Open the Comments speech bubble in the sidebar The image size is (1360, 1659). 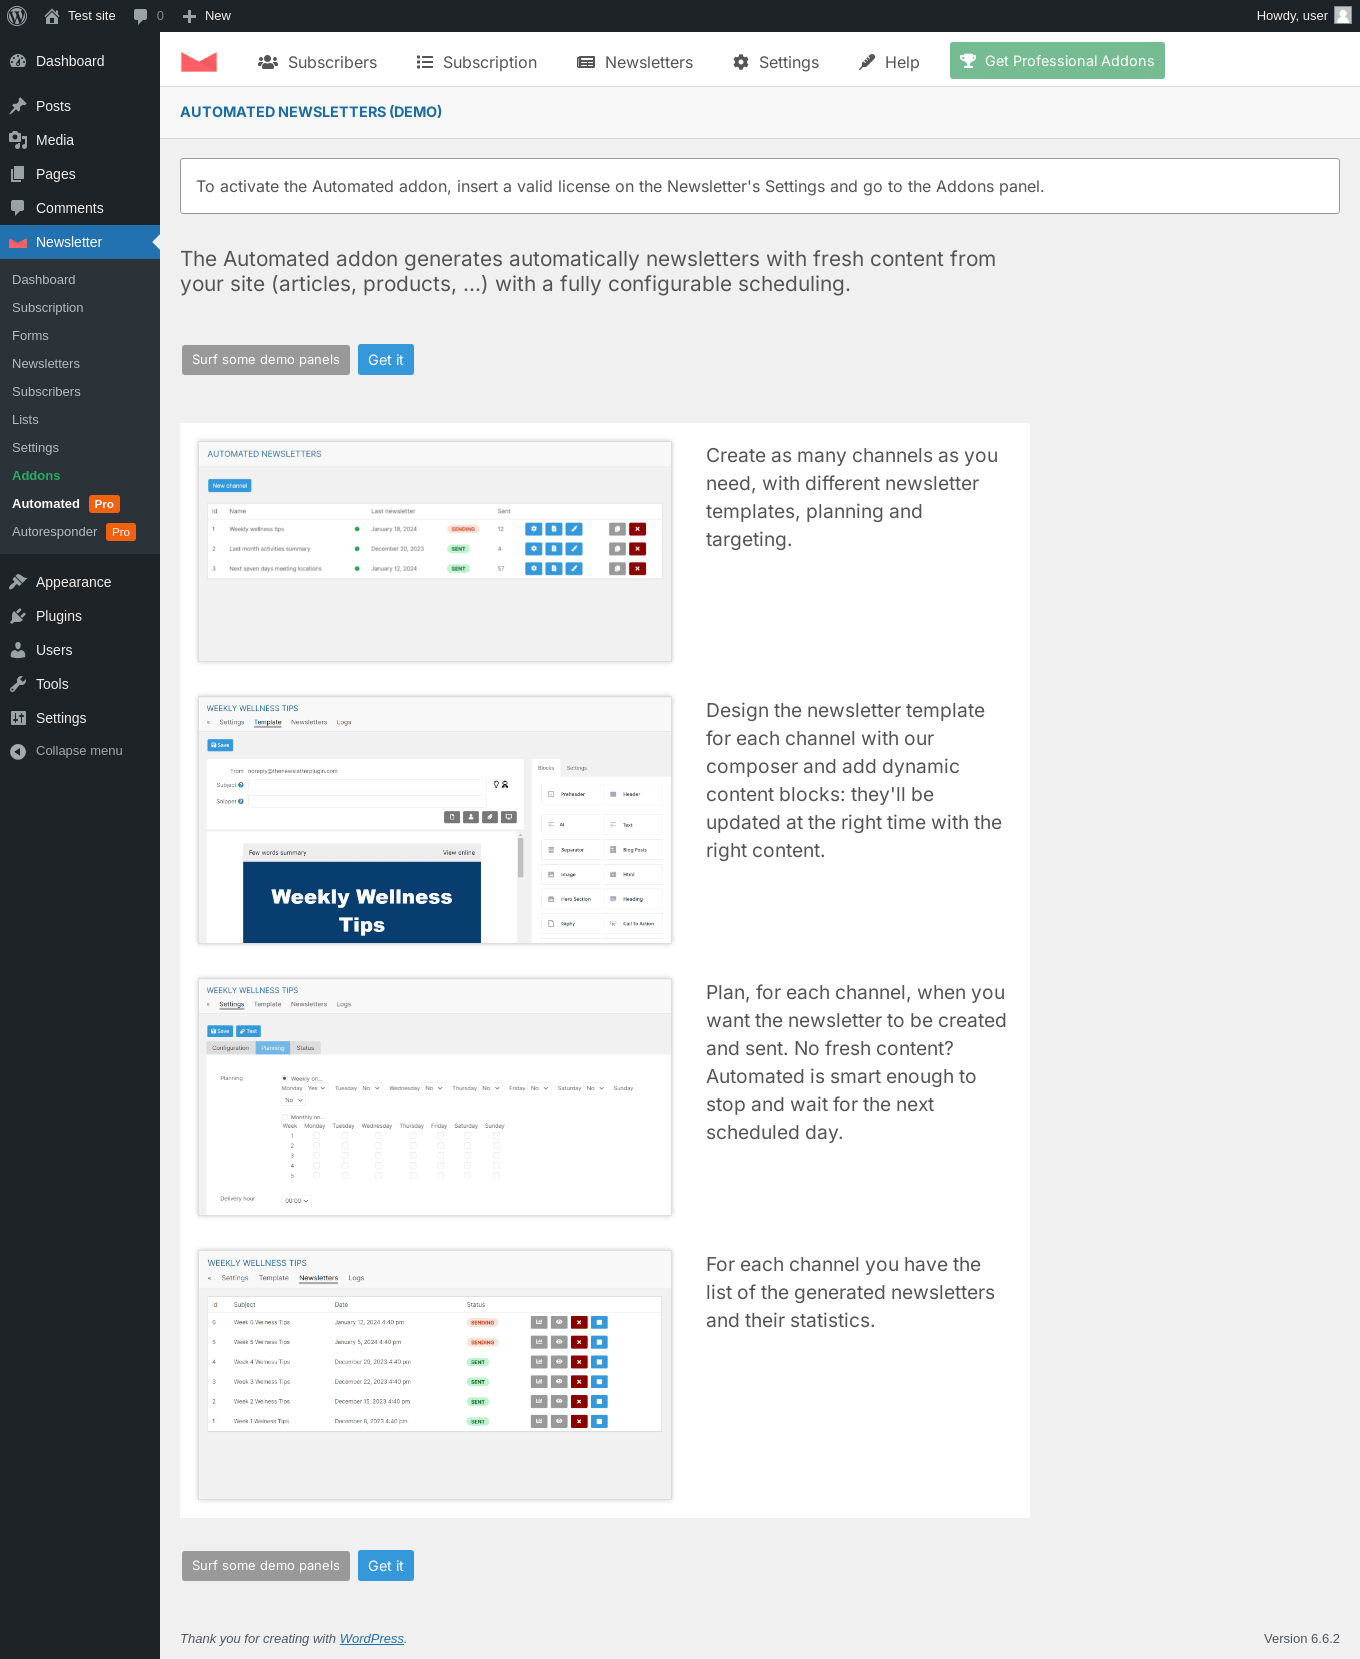(18, 208)
